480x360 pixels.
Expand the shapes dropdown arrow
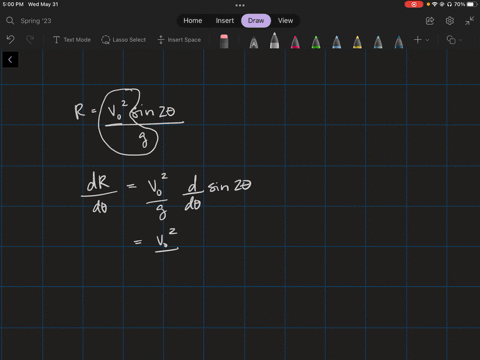[461, 40]
